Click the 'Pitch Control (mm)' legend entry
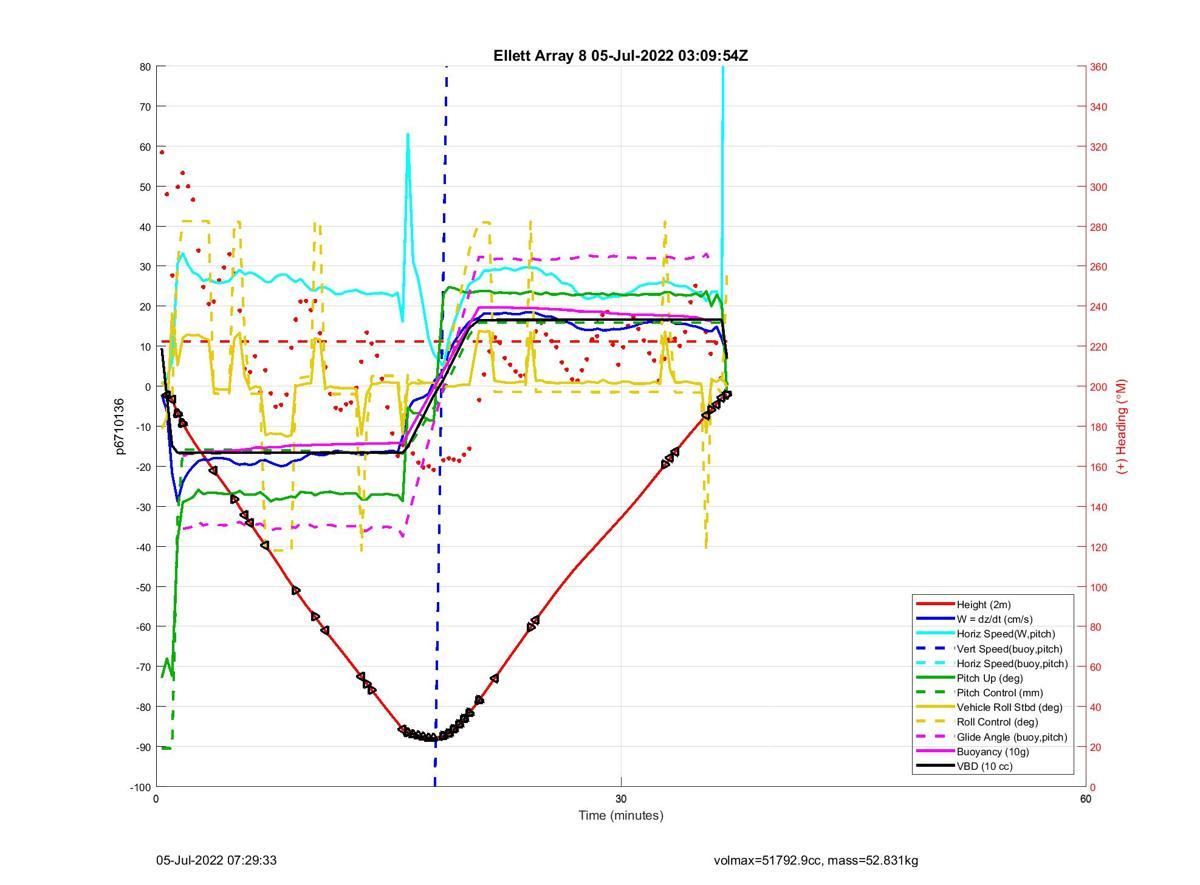1200x885 pixels. (999, 693)
